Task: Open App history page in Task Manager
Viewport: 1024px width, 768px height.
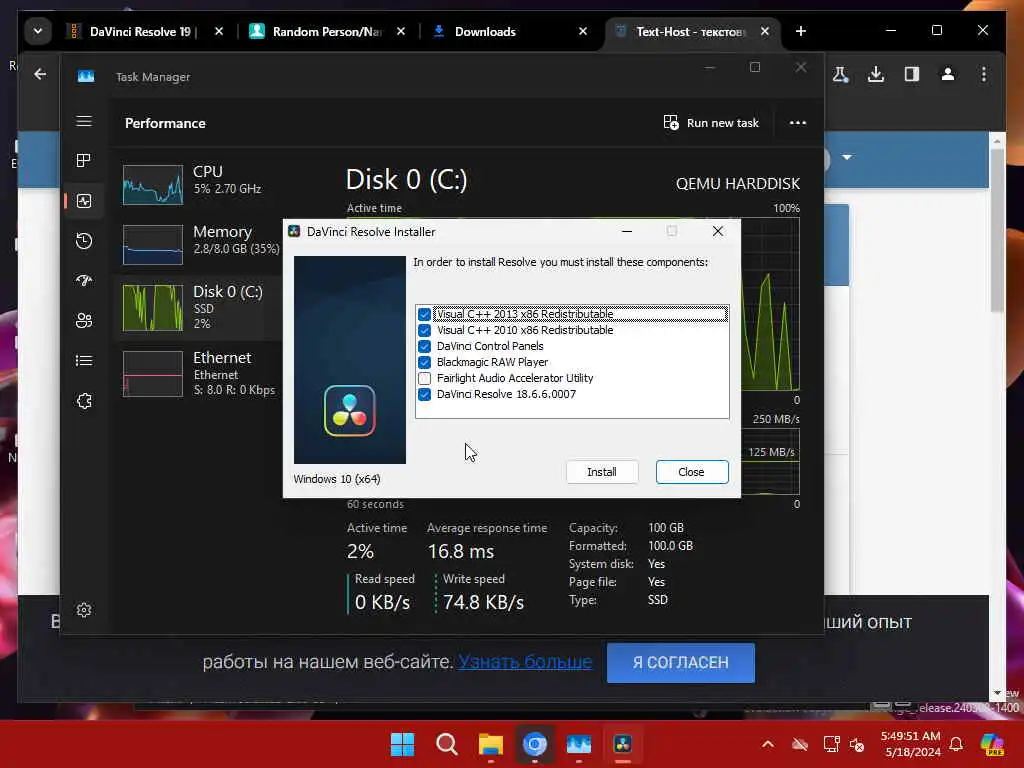Action: [x=84, y=241]
